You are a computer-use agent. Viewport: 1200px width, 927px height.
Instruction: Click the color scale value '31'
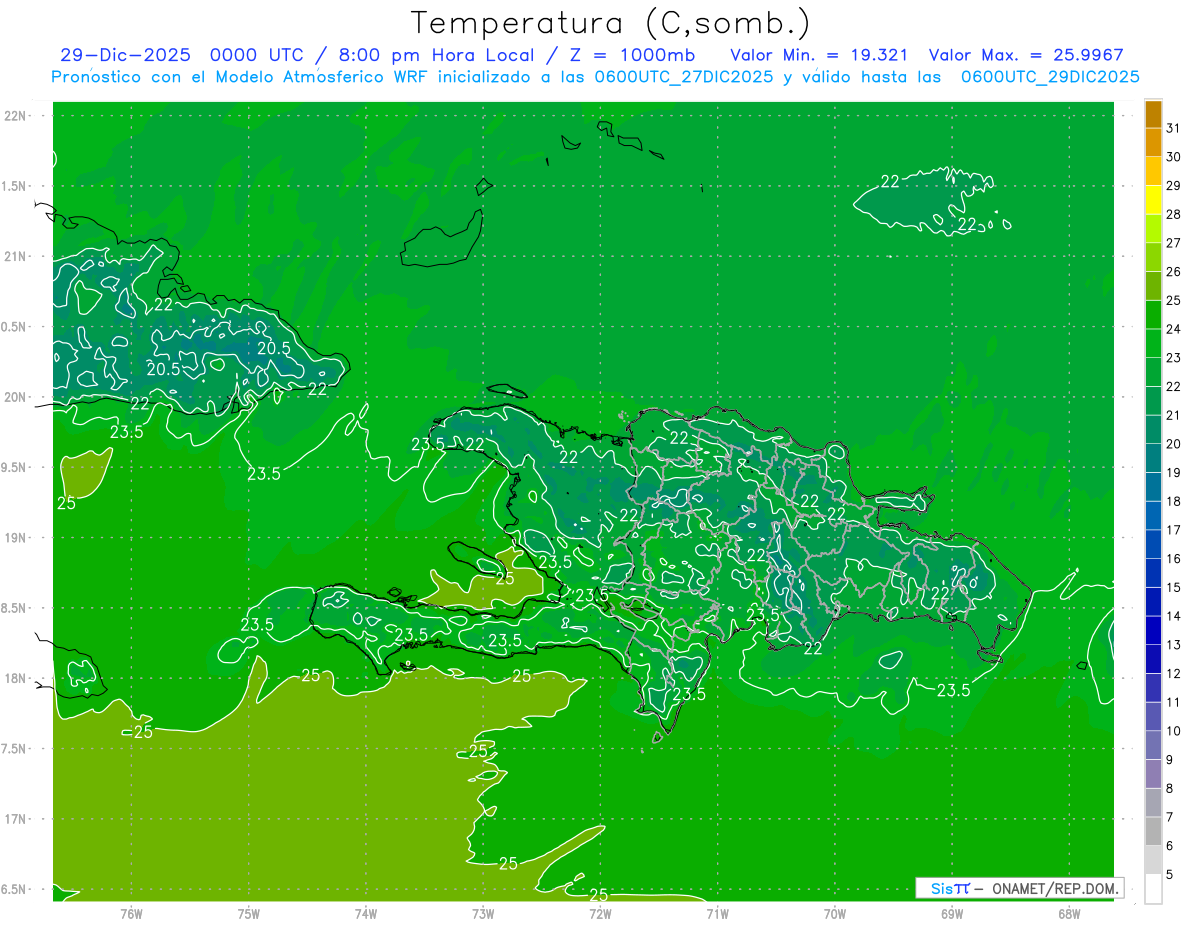(1174, 128)
